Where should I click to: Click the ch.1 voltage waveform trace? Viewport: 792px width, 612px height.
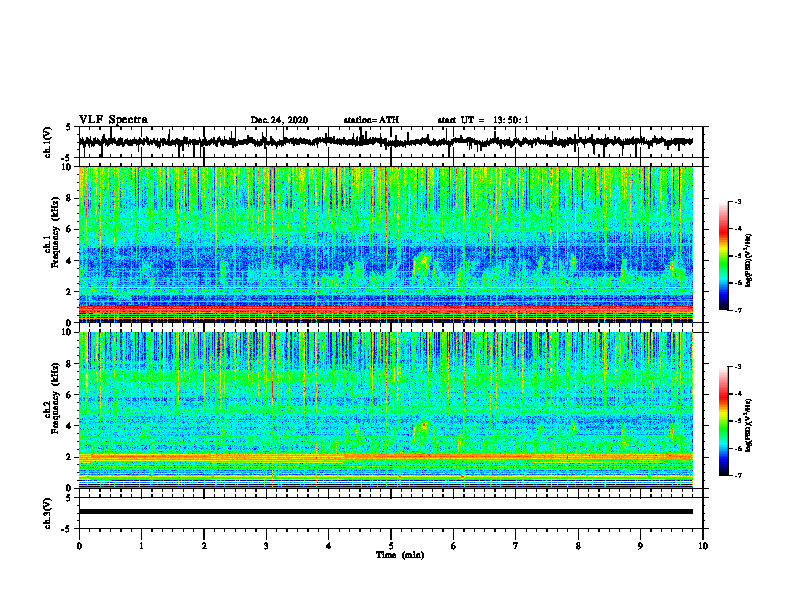385,141
